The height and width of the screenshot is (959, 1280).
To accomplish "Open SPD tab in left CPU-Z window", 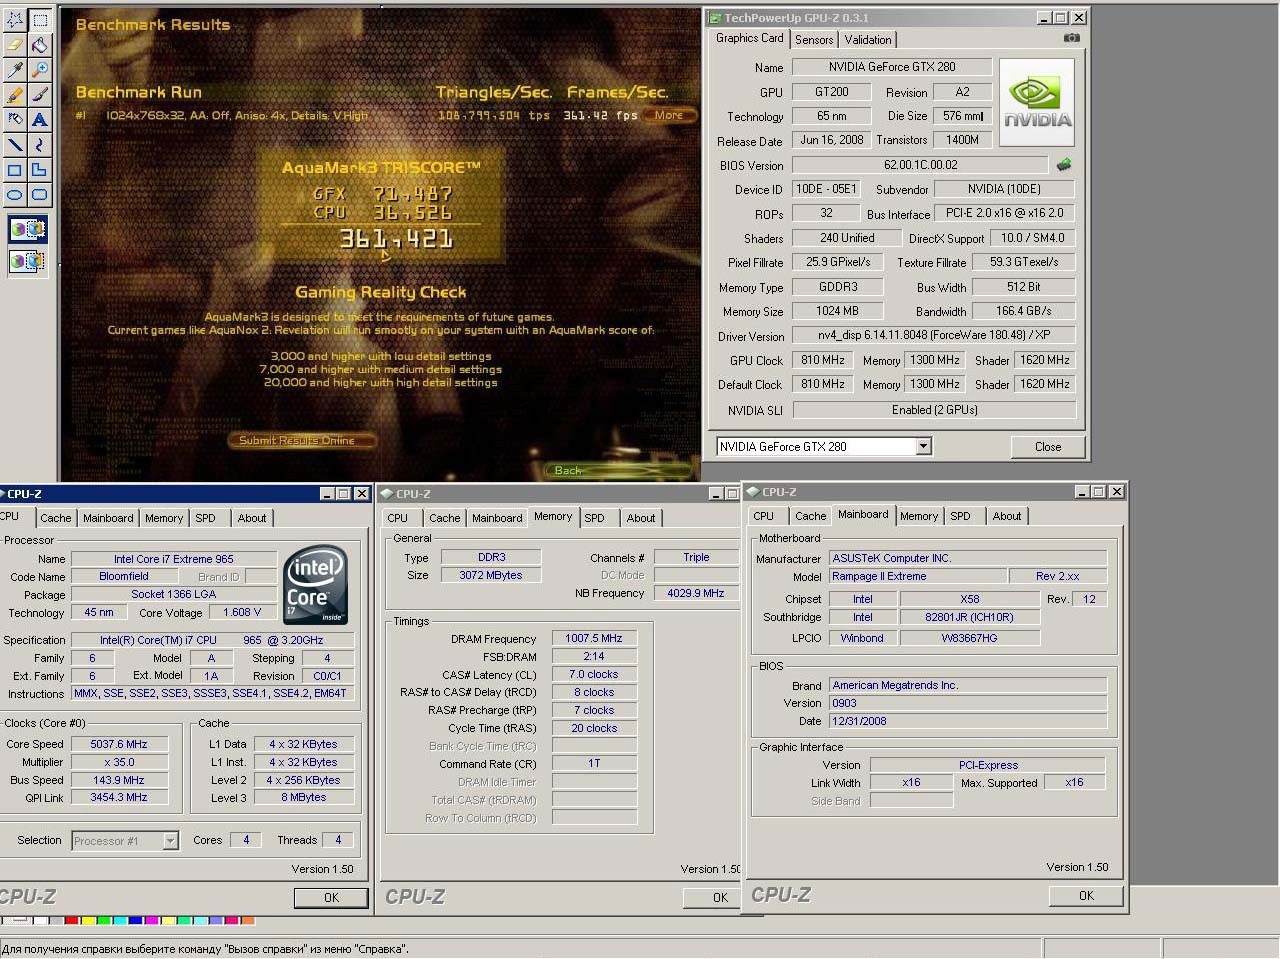I will [205, 518].
